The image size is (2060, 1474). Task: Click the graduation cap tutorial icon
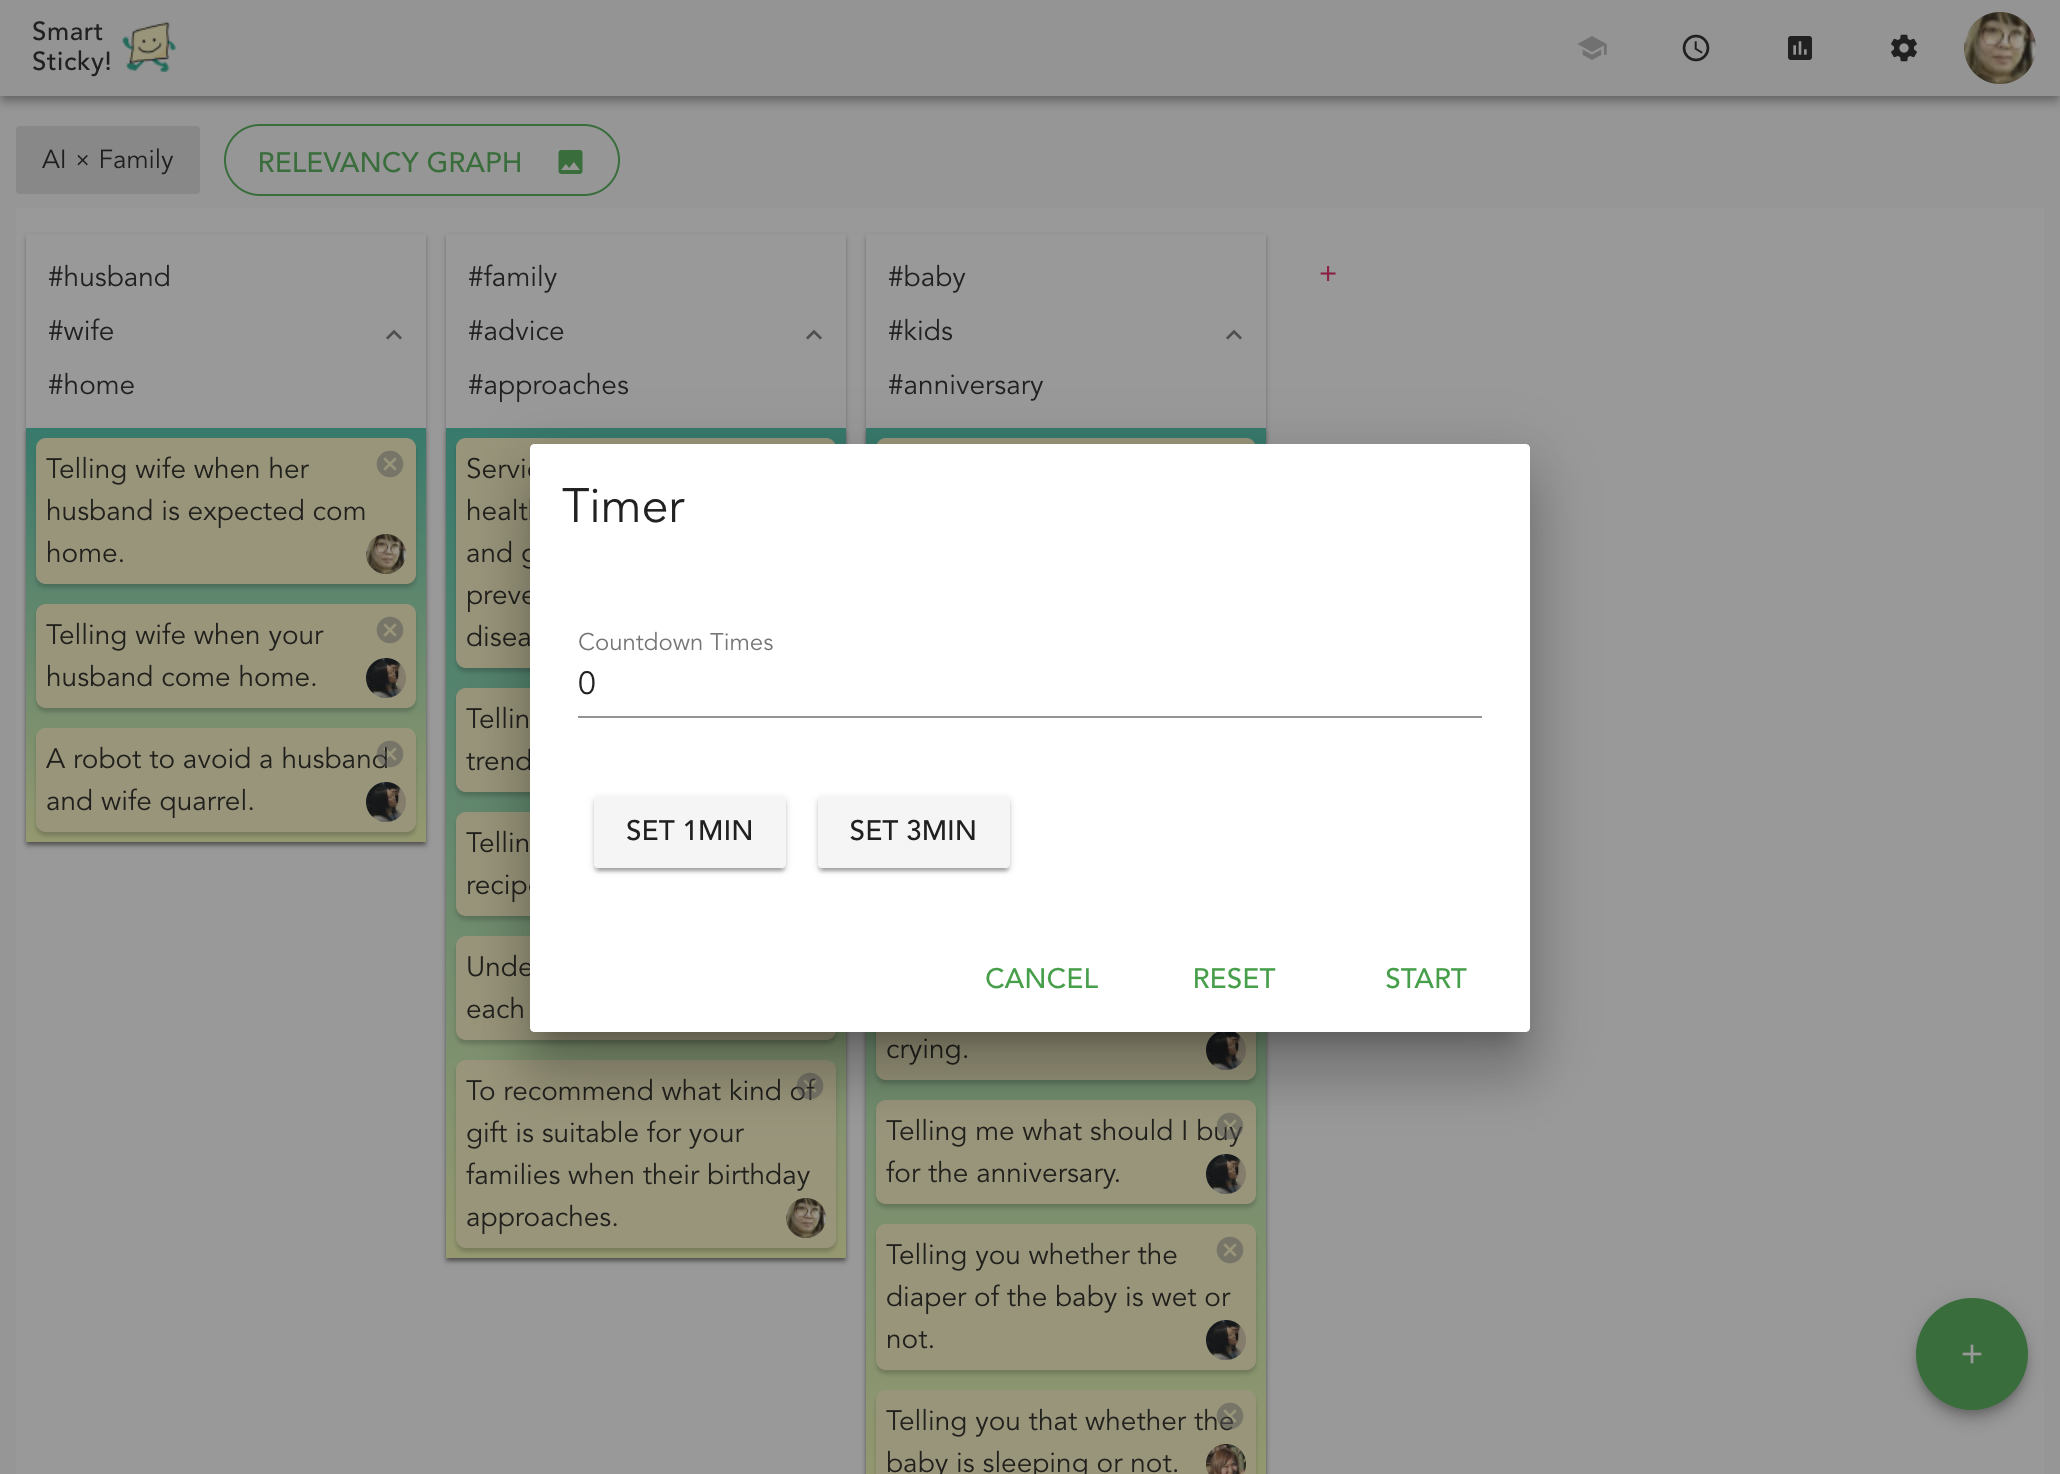(x=1592, y=48)
